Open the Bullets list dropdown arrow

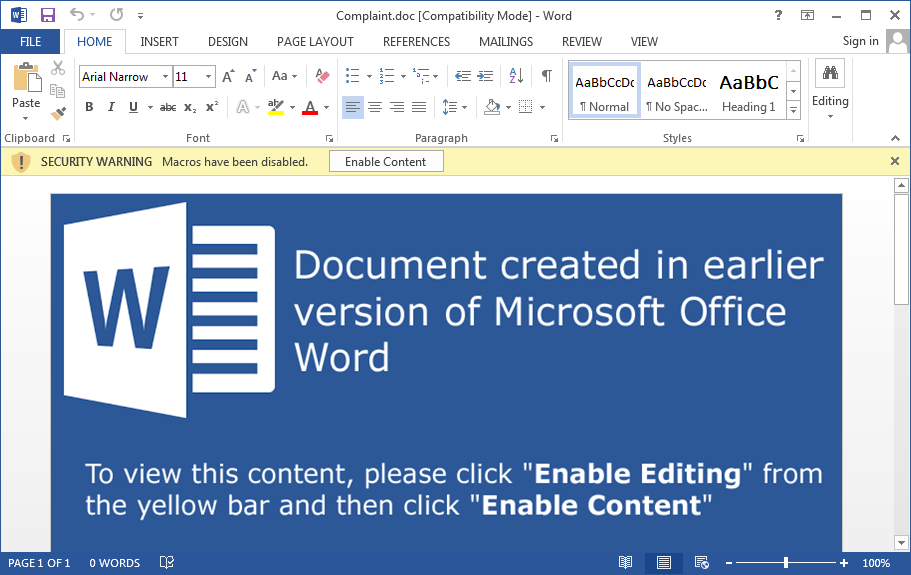tap(369, 76)
